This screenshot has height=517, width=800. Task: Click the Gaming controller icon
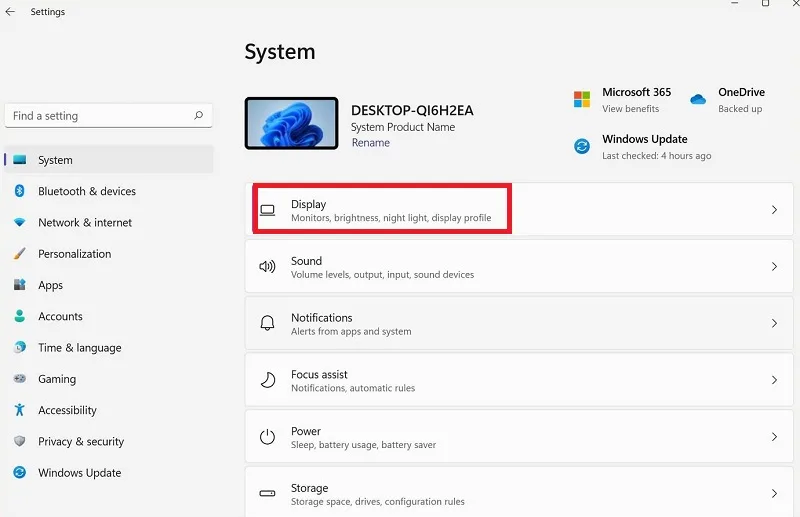[19, 379]
